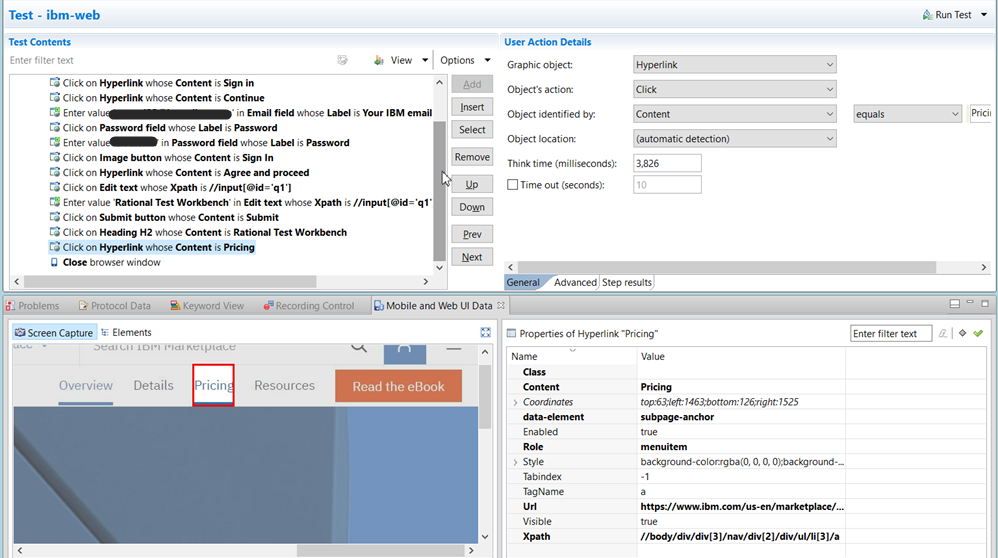Click the step icon for 'Rational Test Workbench' enter value row

coord(55,202)
